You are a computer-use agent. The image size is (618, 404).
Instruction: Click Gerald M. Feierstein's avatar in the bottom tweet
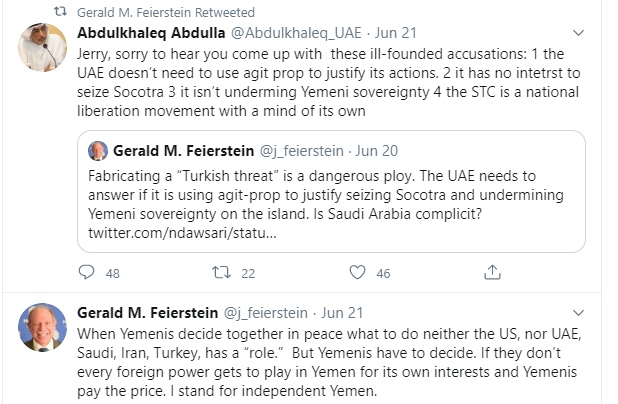pos(42,326)
